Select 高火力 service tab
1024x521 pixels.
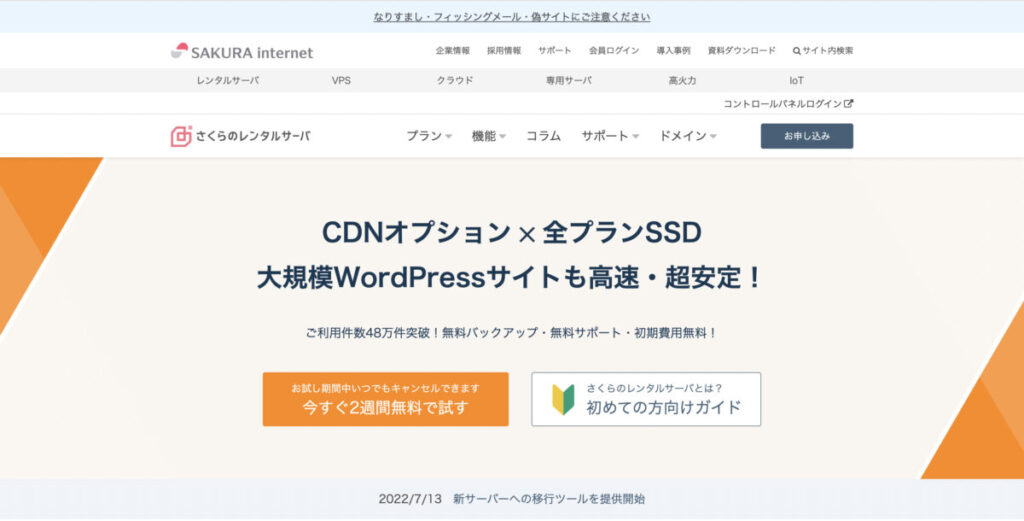pos(682,80)
